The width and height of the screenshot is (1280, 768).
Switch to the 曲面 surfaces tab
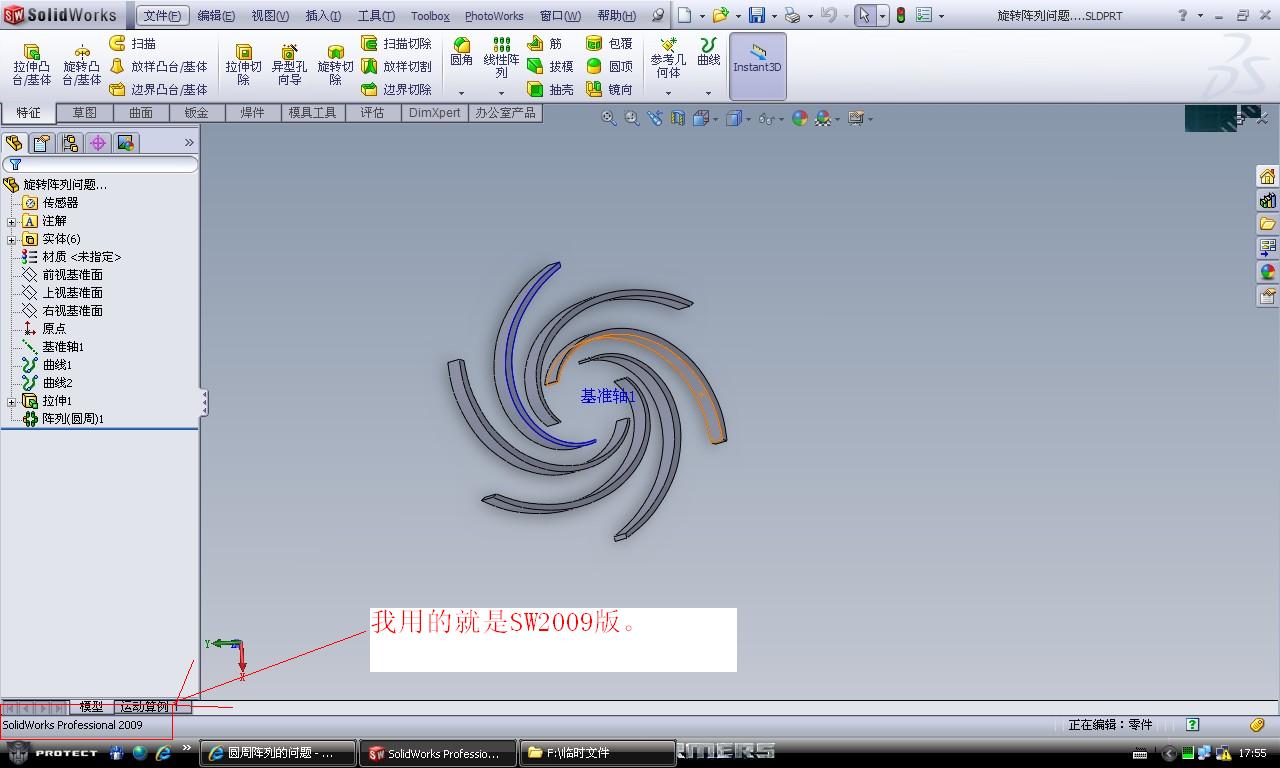click(141, 113)
